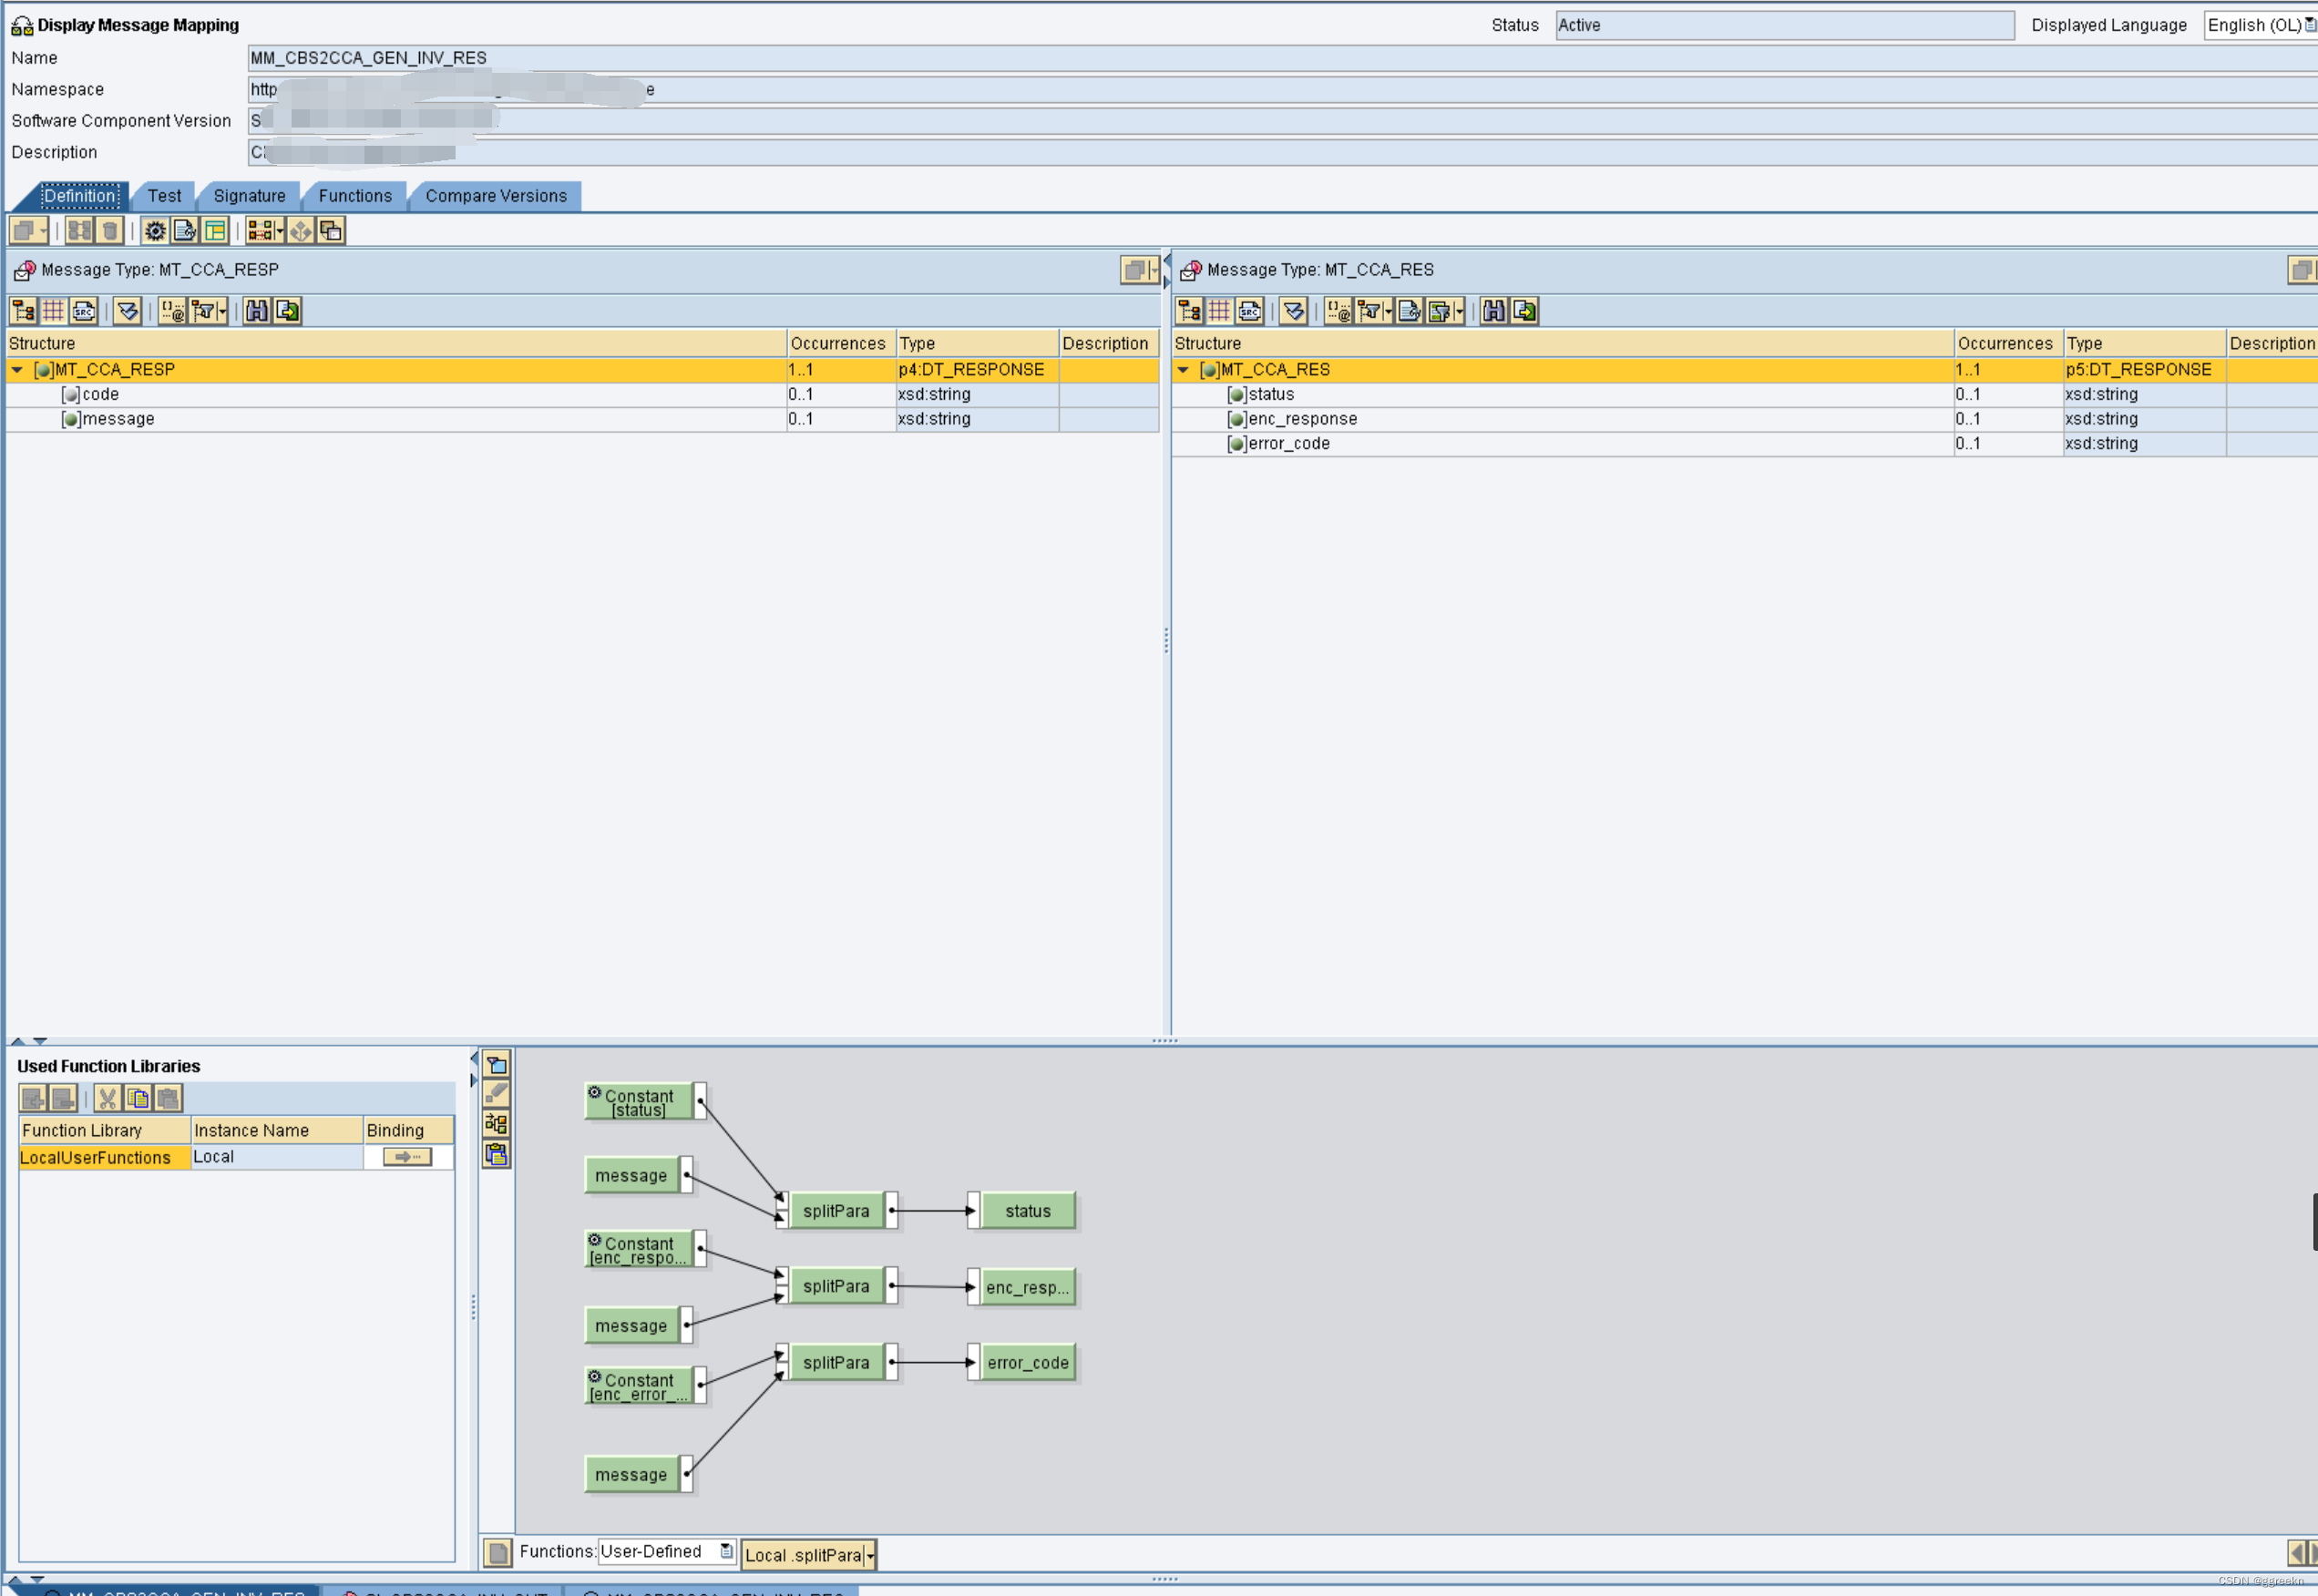Viewport: 2318px width, 1596px height.
Task: Click the settings gear icon in the toolbar
Action: [155, 231]
